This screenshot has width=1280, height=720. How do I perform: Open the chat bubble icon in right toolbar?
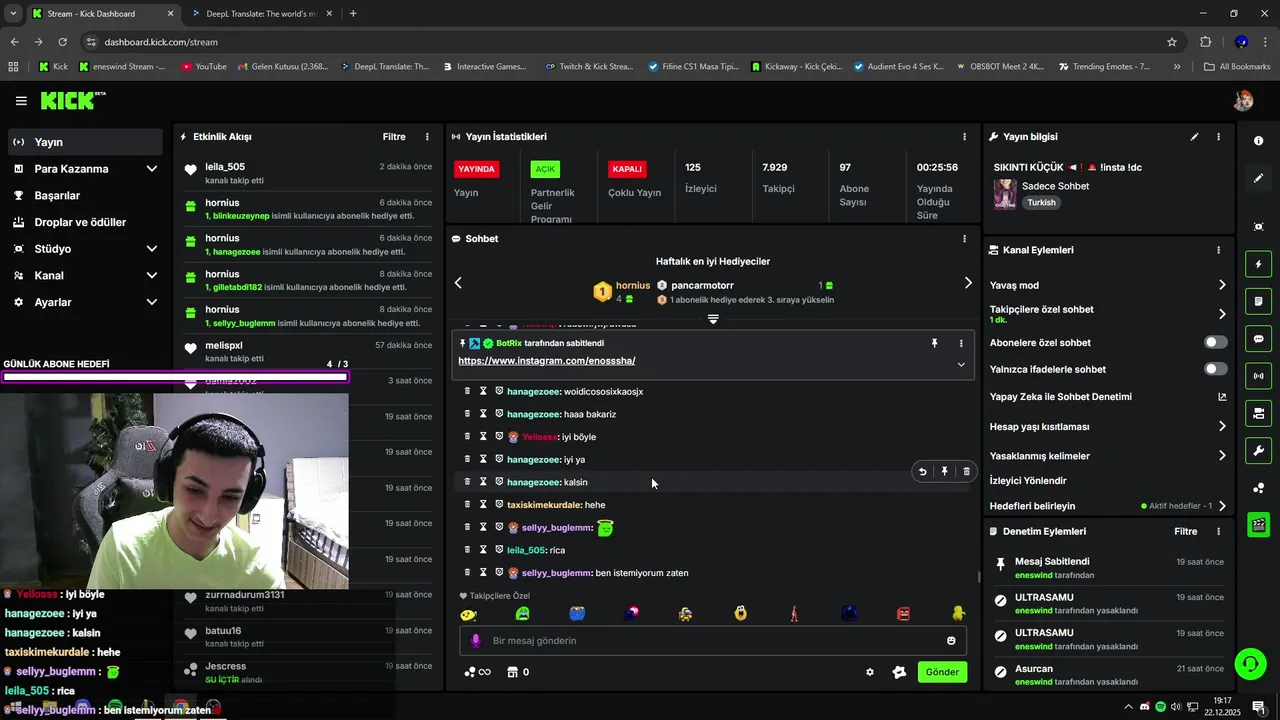[x=1258, y=339]
